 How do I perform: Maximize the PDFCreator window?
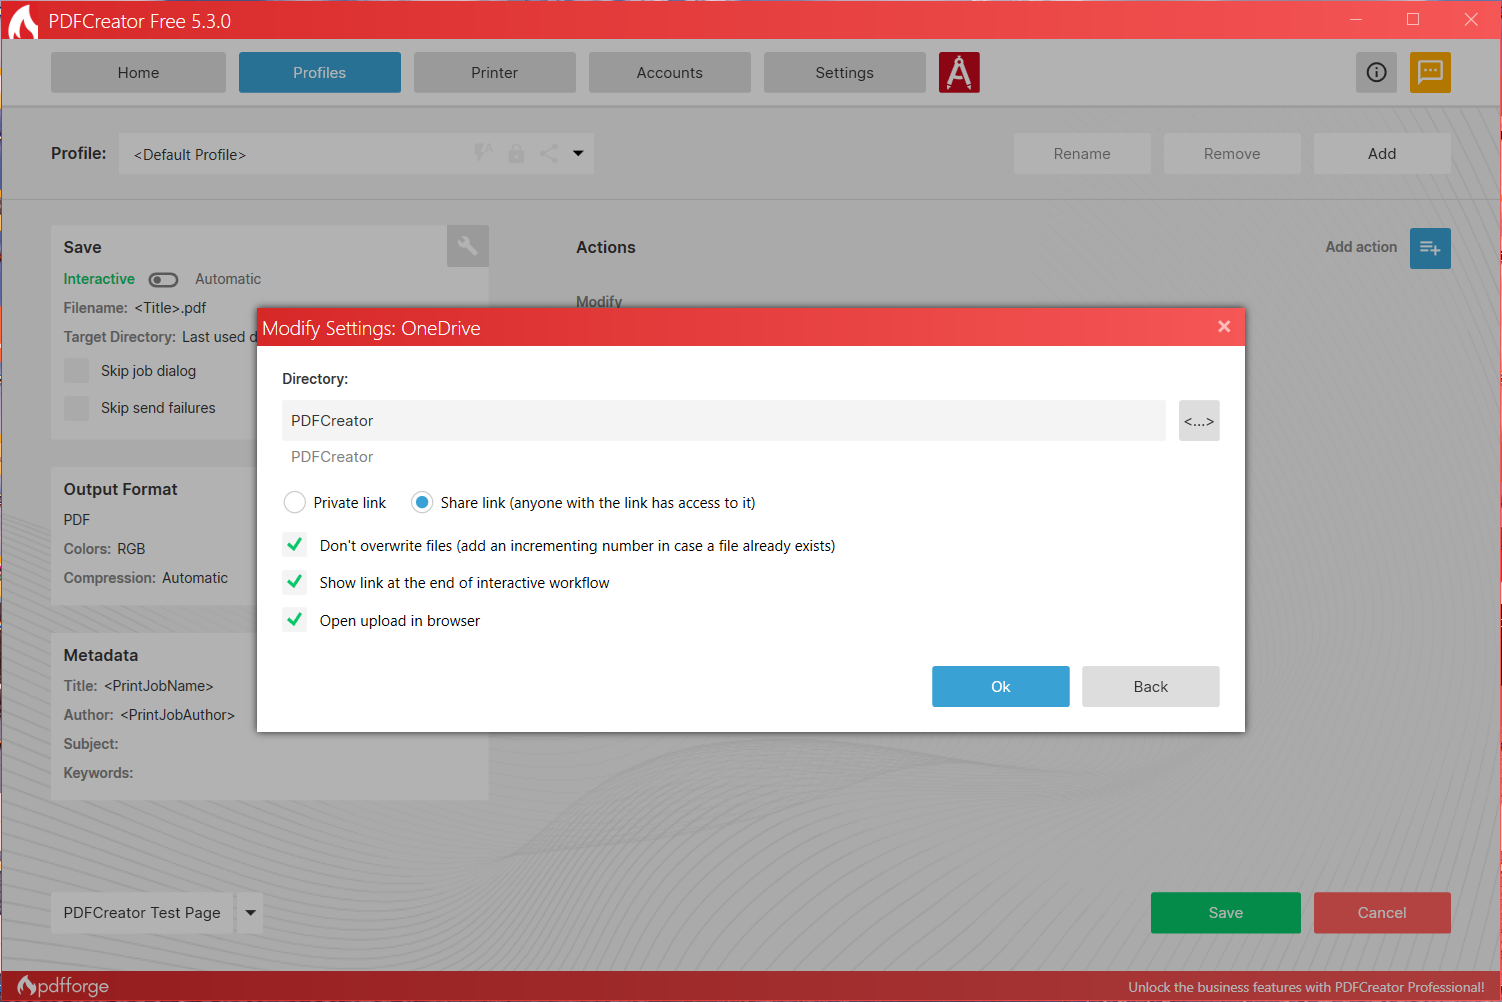[1413, 19]
